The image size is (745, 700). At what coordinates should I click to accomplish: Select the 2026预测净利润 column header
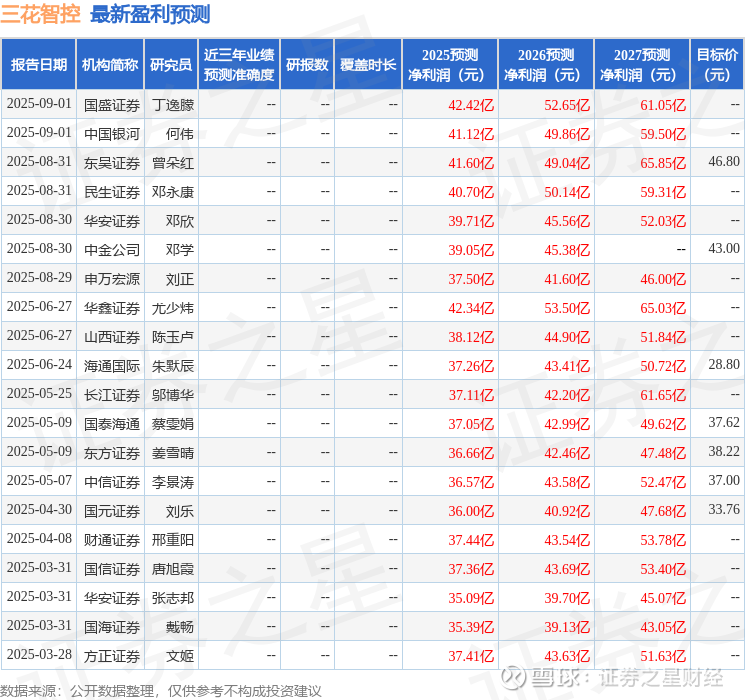[x=546, y=65]
